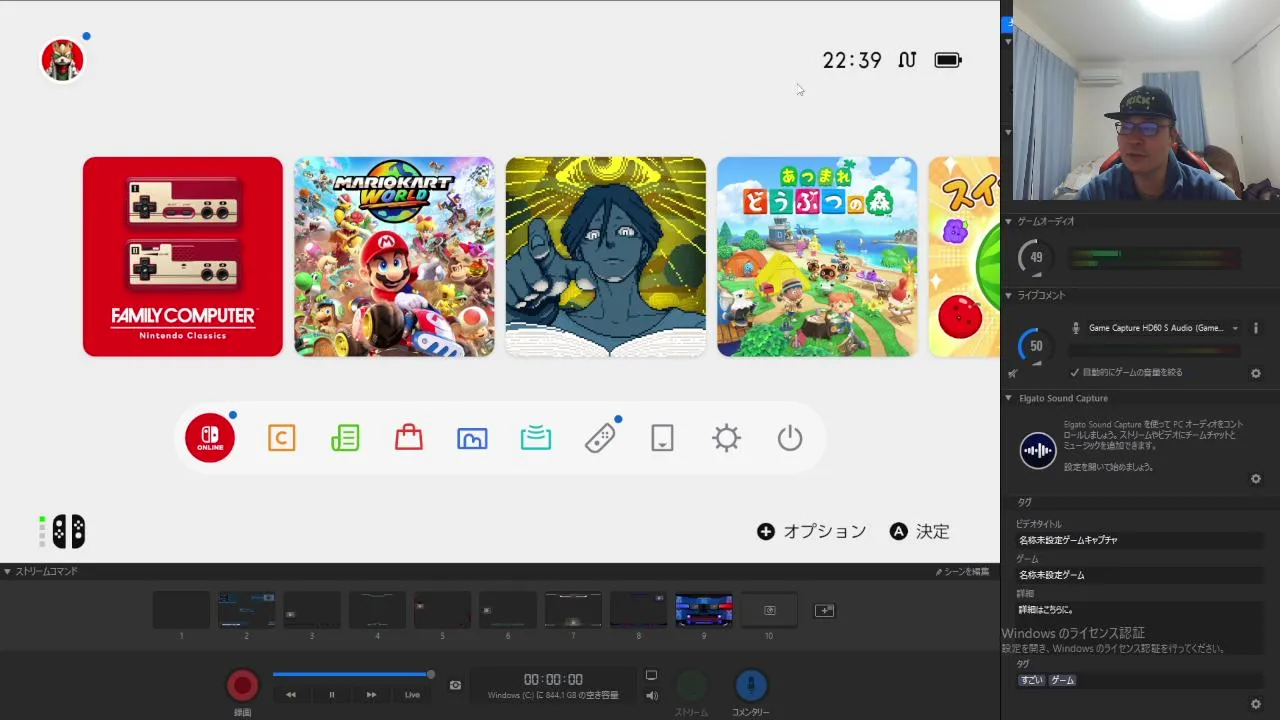Screen dimensions: 1280x720
Task: Open the Fox user profile avatar
Action: pos(62,60)
